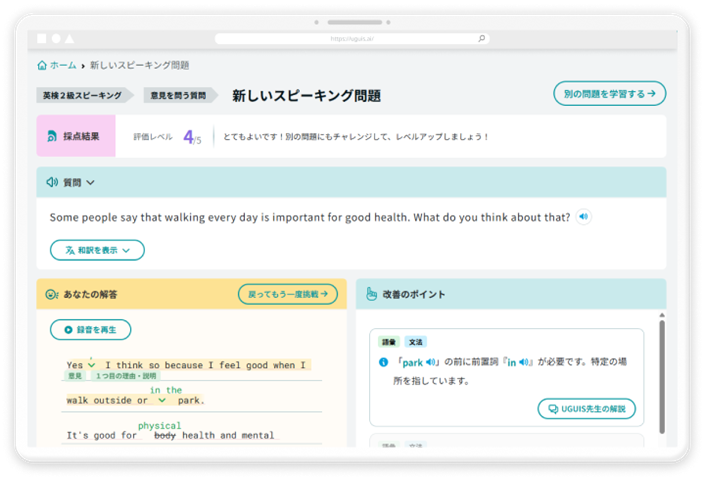Expand the chevron after 'Yes' in answer

point(92,365)
